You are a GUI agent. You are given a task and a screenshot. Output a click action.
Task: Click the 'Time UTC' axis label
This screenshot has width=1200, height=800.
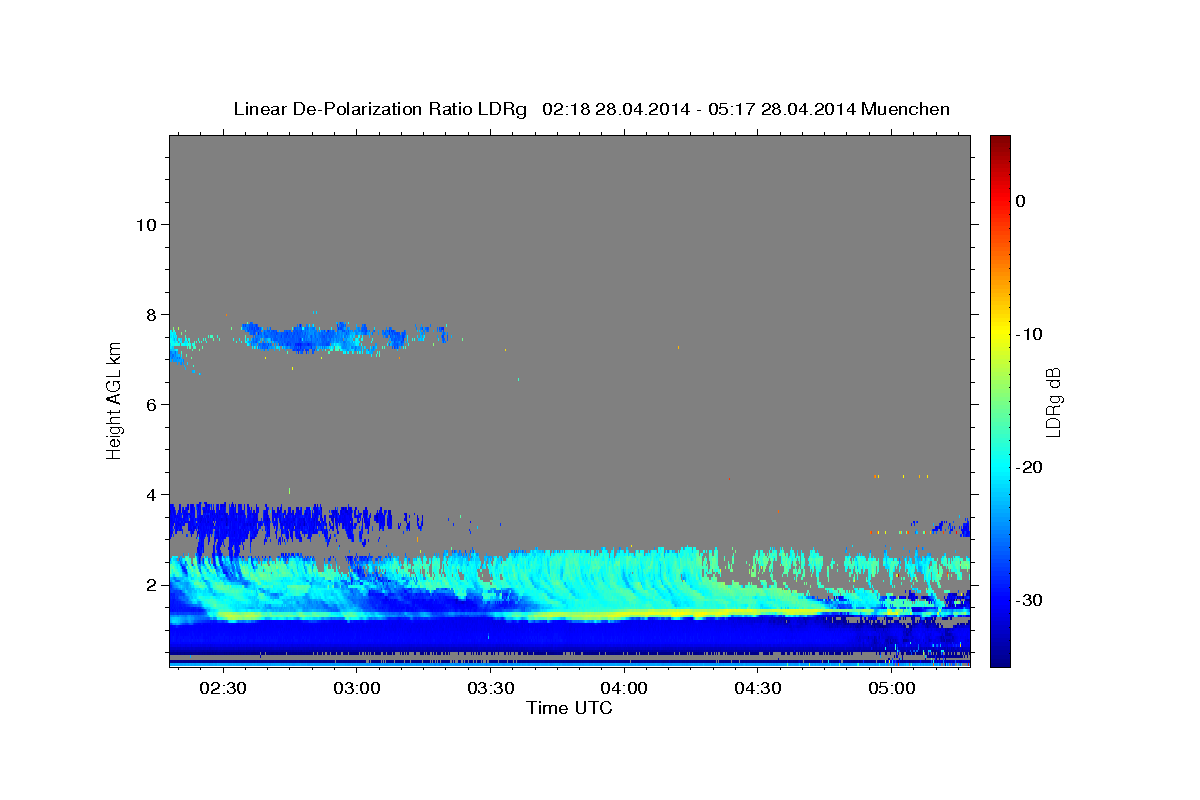569,708
